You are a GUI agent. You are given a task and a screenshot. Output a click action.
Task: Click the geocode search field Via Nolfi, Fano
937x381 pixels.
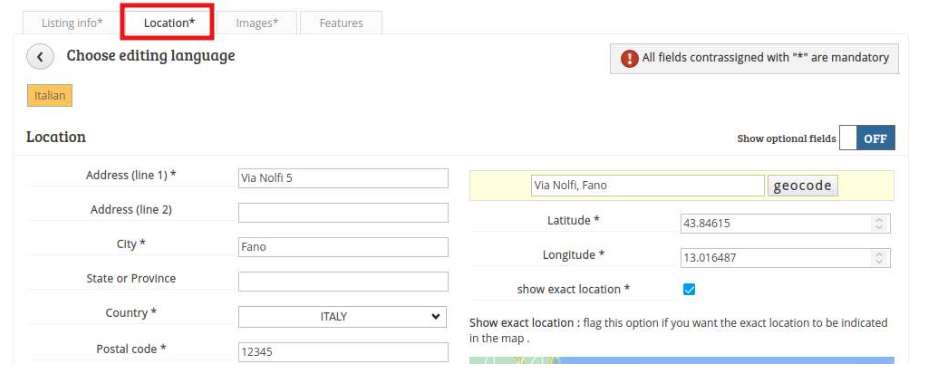[647, 186]
